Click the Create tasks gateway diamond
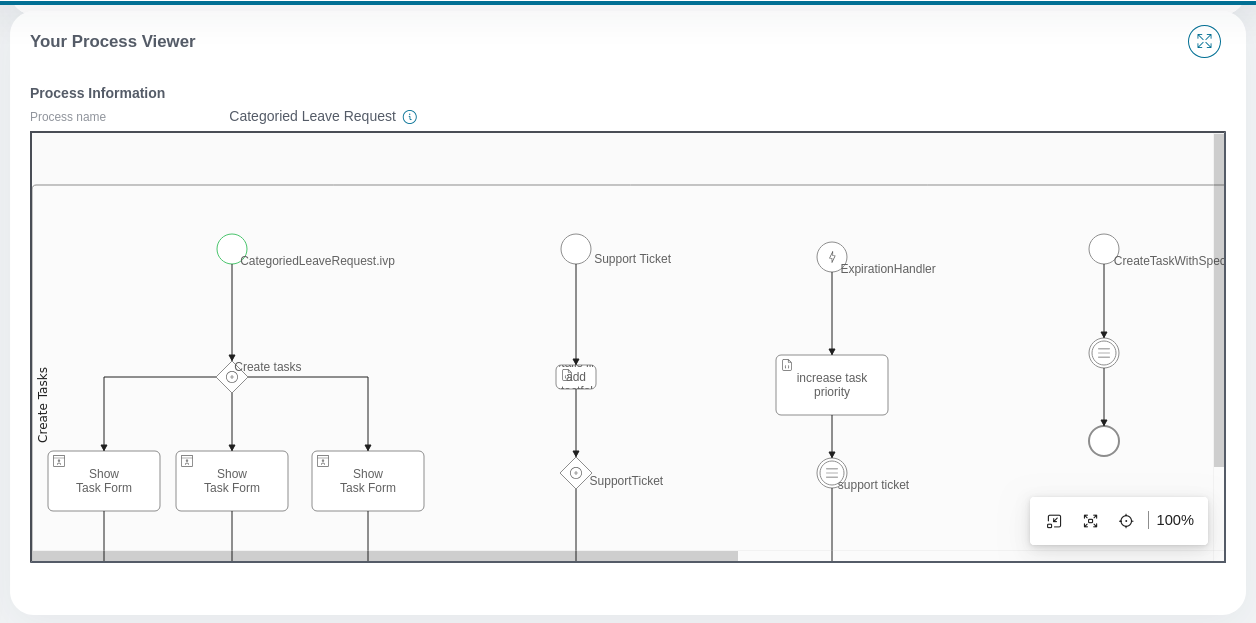This screenshot has width=1256, height=623. pyautogui.click(x=232, y=377)
